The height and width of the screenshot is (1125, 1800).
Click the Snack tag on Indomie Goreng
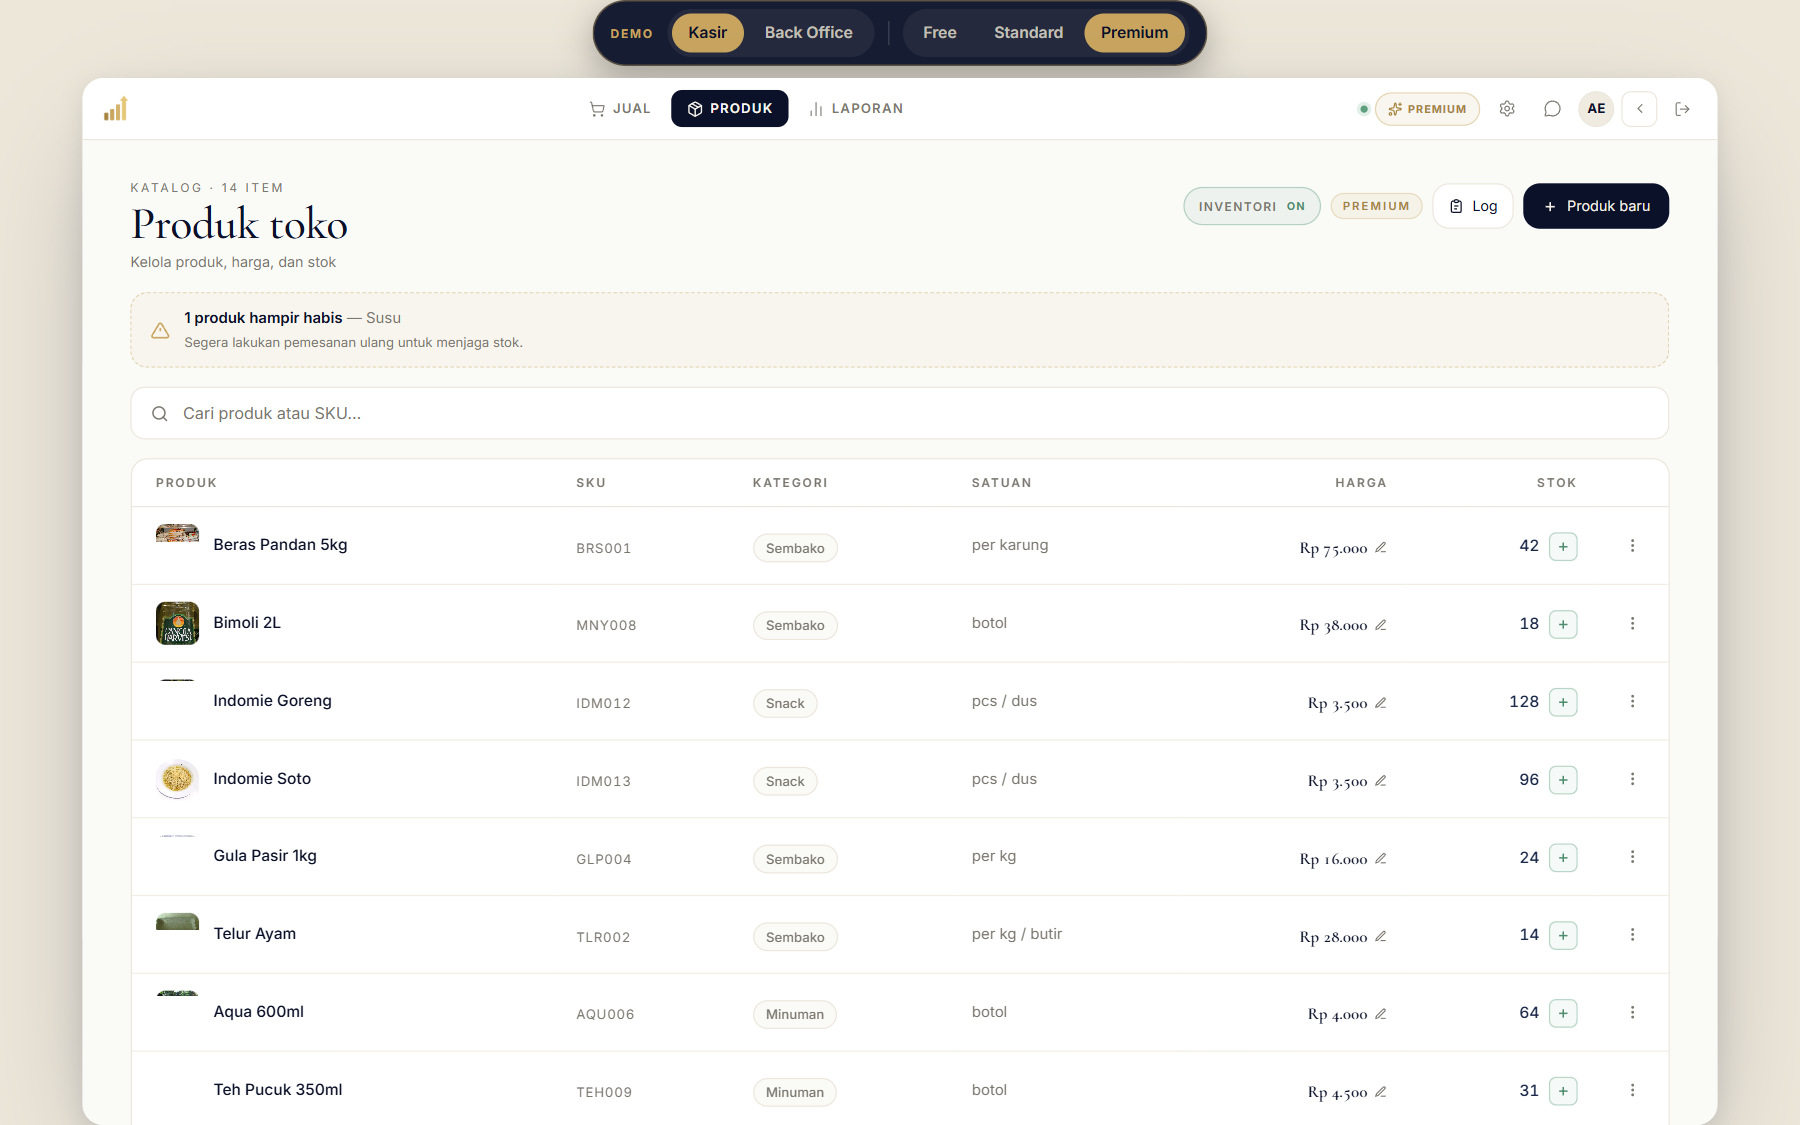tap(785, 703)
